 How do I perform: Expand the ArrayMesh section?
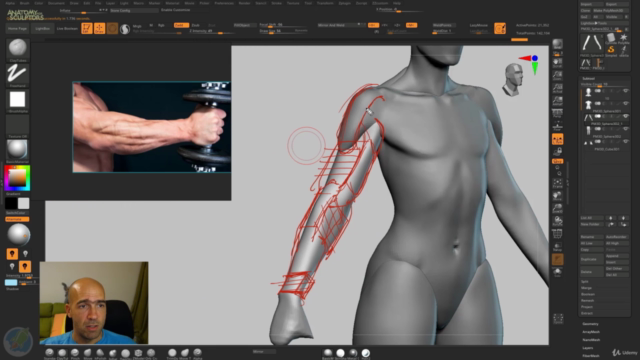tap(591, 332)
